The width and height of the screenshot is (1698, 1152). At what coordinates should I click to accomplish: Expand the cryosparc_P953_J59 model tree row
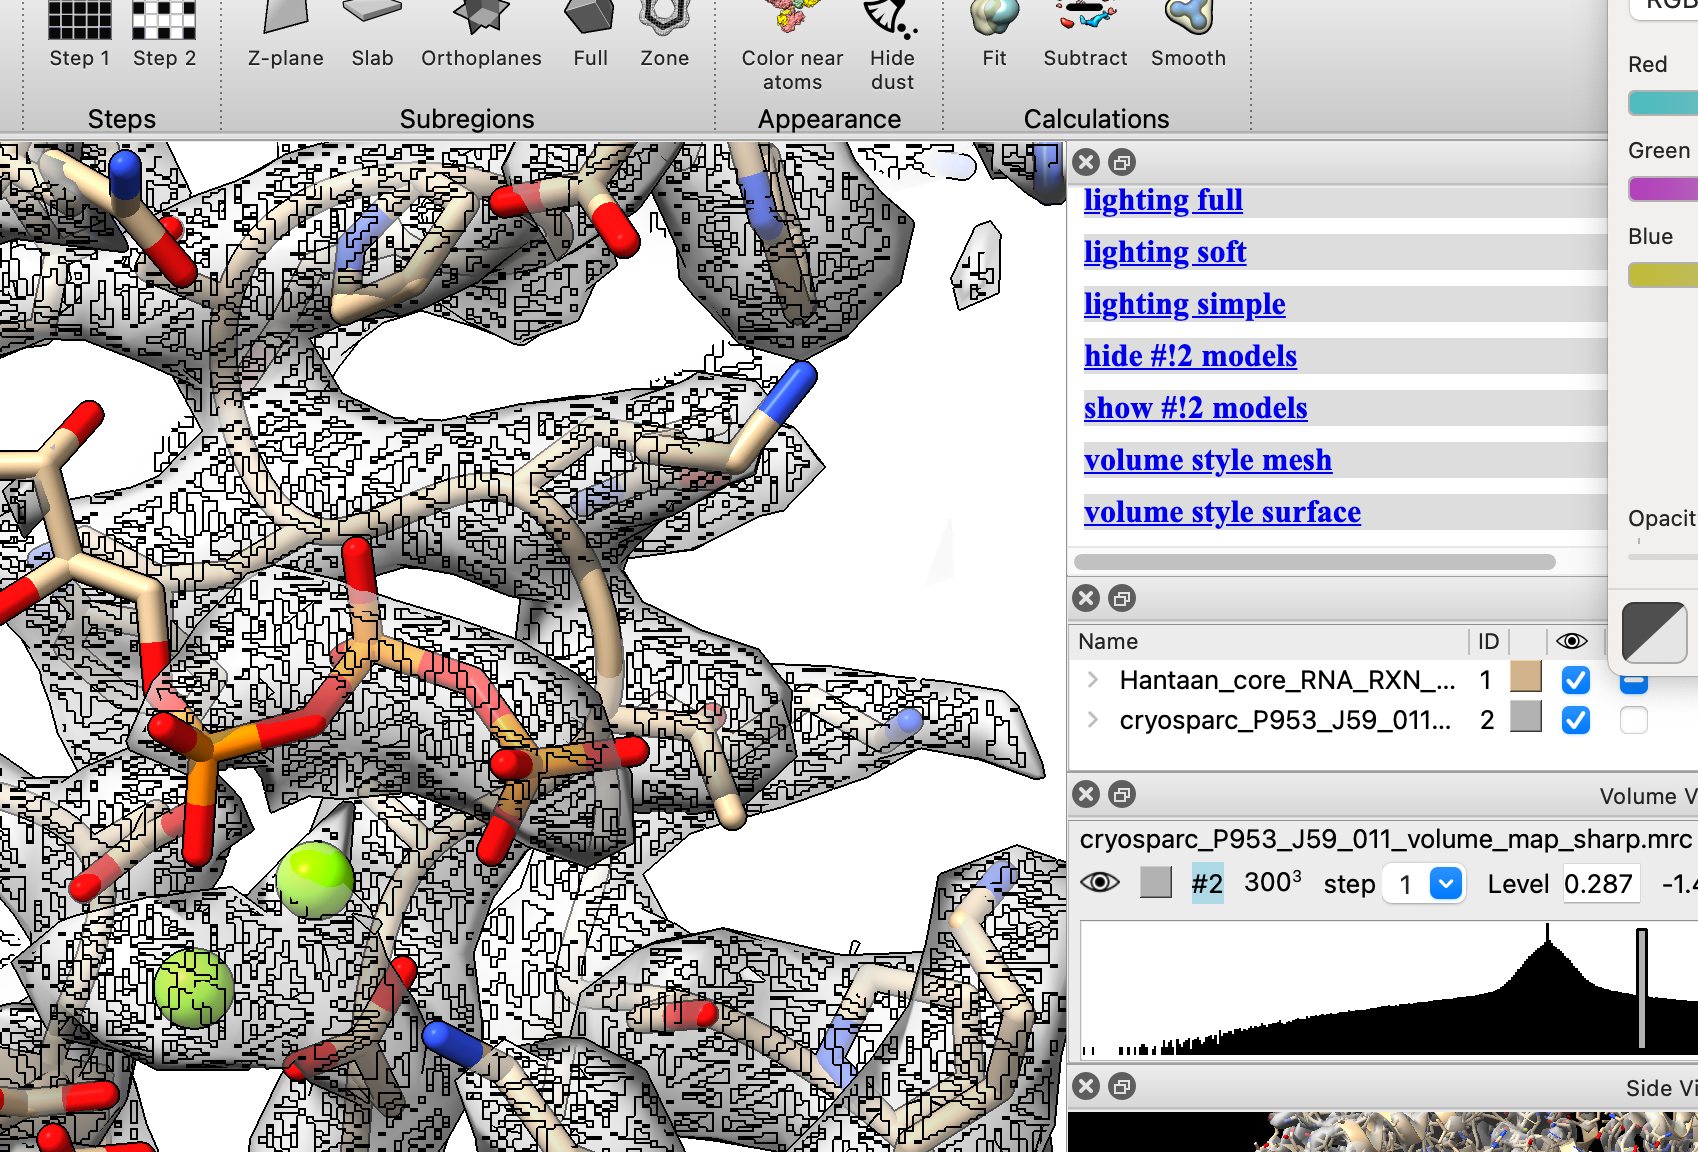click(1092, 720)
